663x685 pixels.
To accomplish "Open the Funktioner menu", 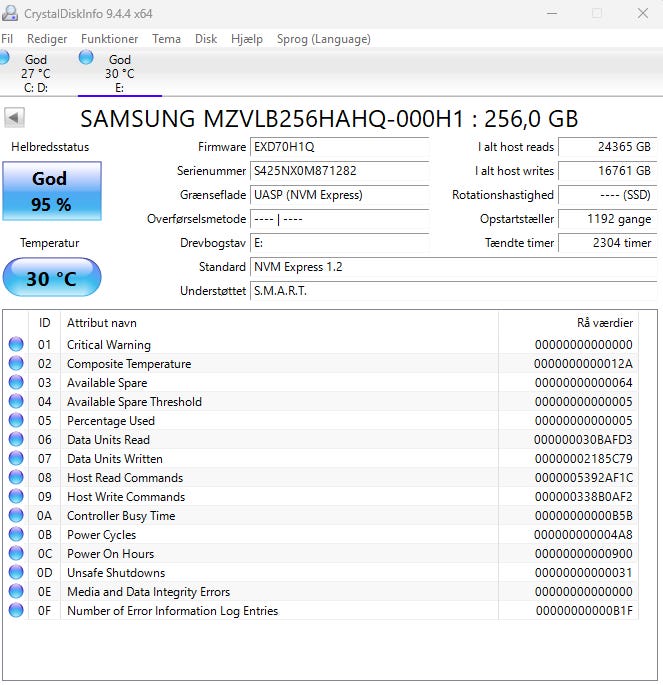I will pos(109,39).
